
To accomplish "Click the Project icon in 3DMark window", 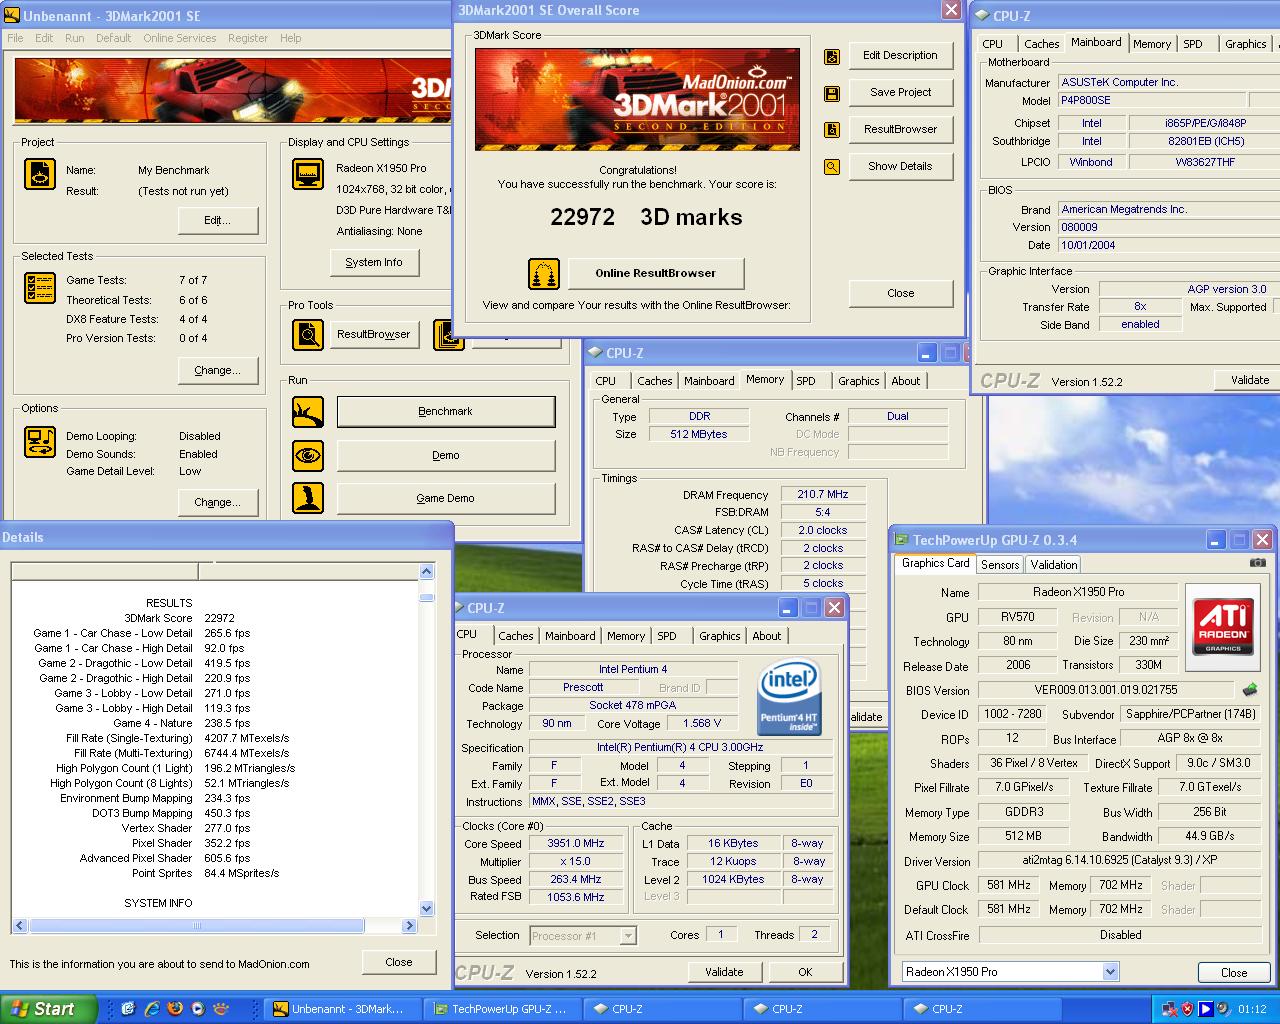I will (39, 174).
